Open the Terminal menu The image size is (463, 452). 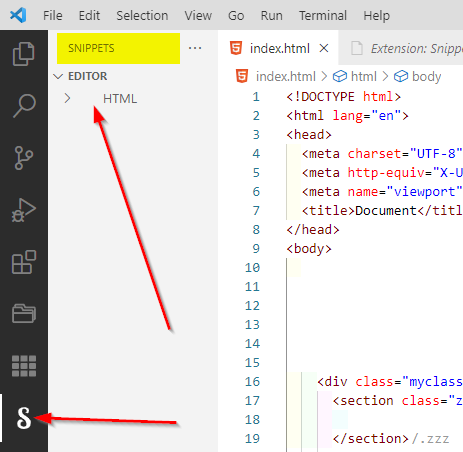[323, 16]
